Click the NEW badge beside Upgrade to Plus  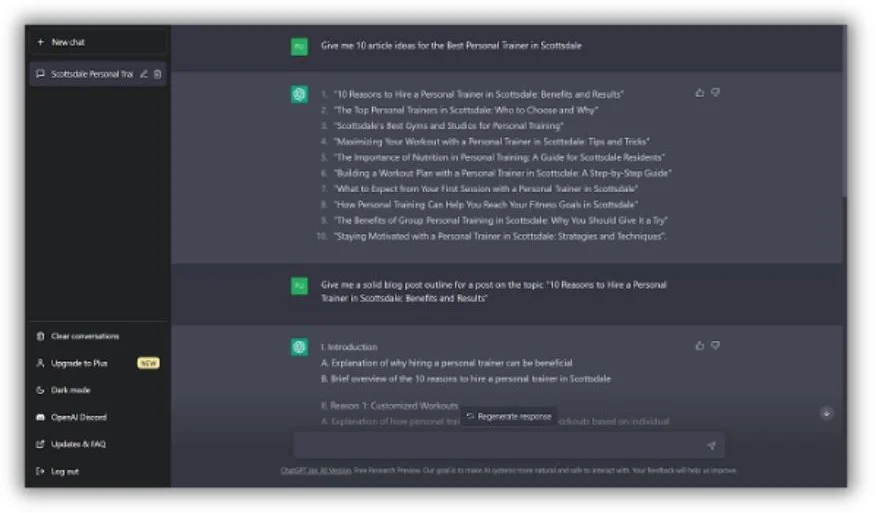pyautogui.click(x=148, y=363)
